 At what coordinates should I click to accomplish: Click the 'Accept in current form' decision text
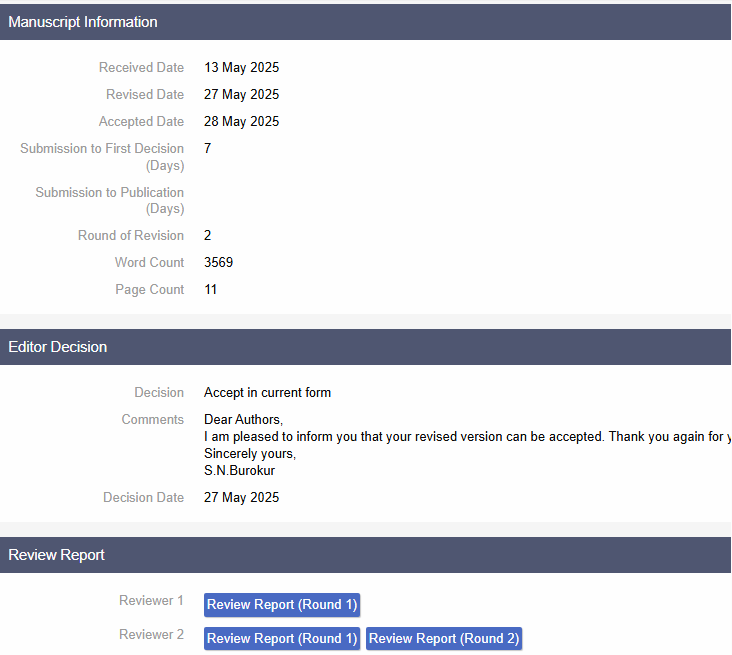click(x=267, y=393)
